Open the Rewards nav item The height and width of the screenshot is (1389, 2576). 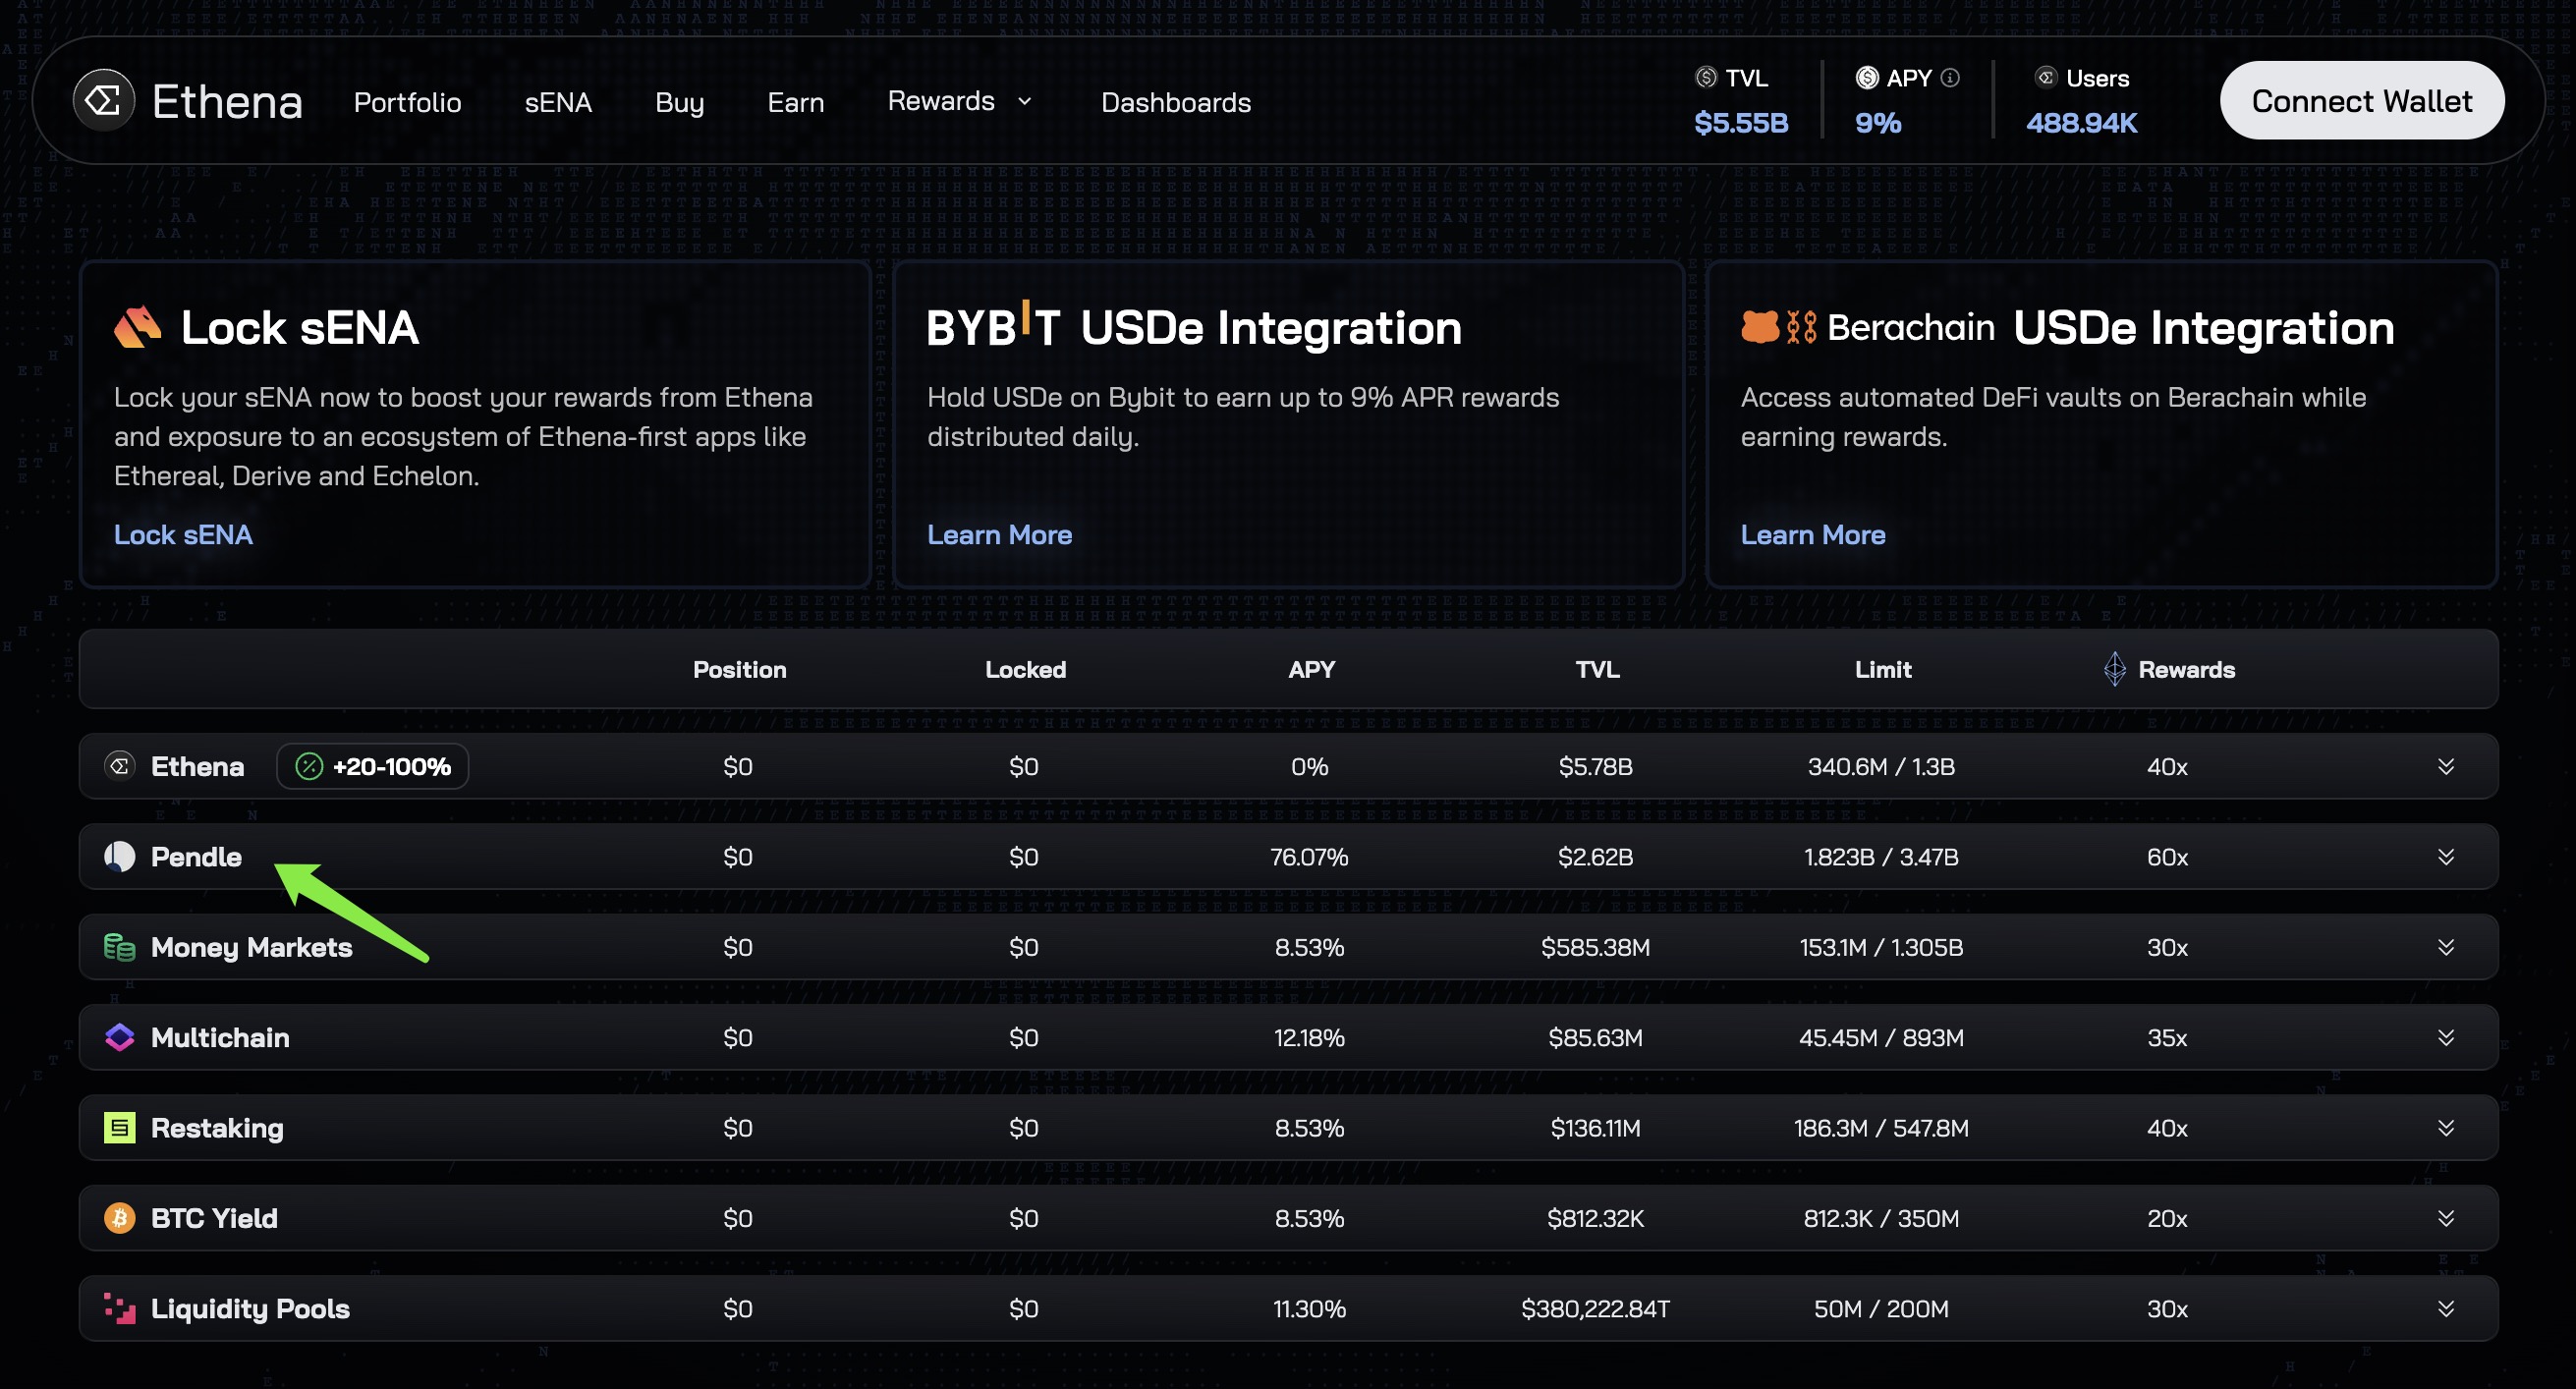click(x=941, y=101)
